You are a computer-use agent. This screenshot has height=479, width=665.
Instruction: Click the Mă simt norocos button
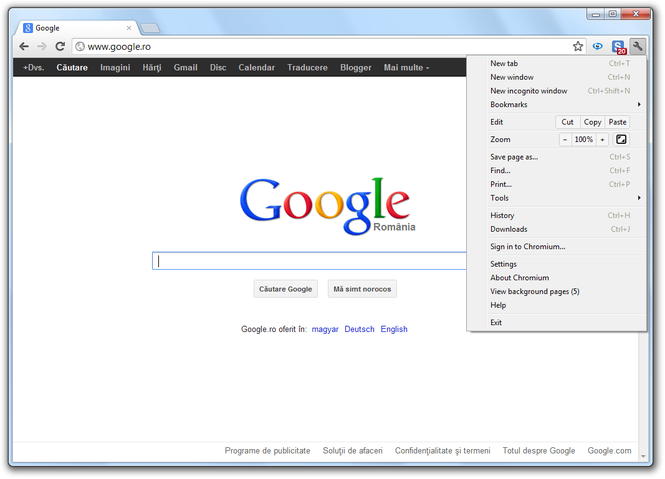(x=362, y=289)
